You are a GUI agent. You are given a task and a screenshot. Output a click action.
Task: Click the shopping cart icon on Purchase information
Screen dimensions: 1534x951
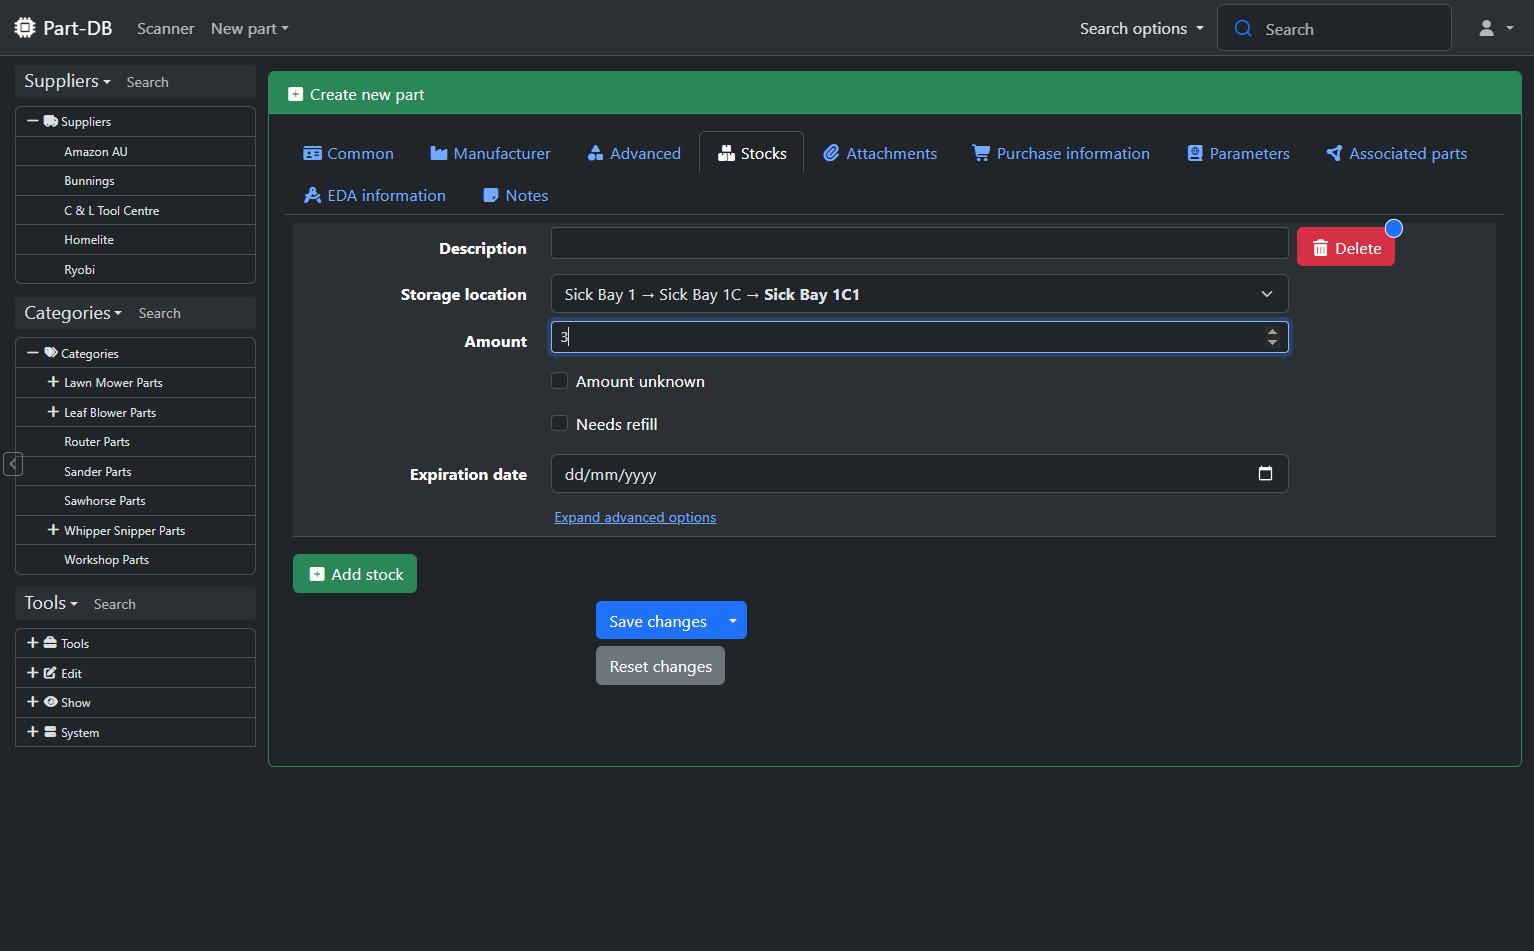click(x=981, y=153)
